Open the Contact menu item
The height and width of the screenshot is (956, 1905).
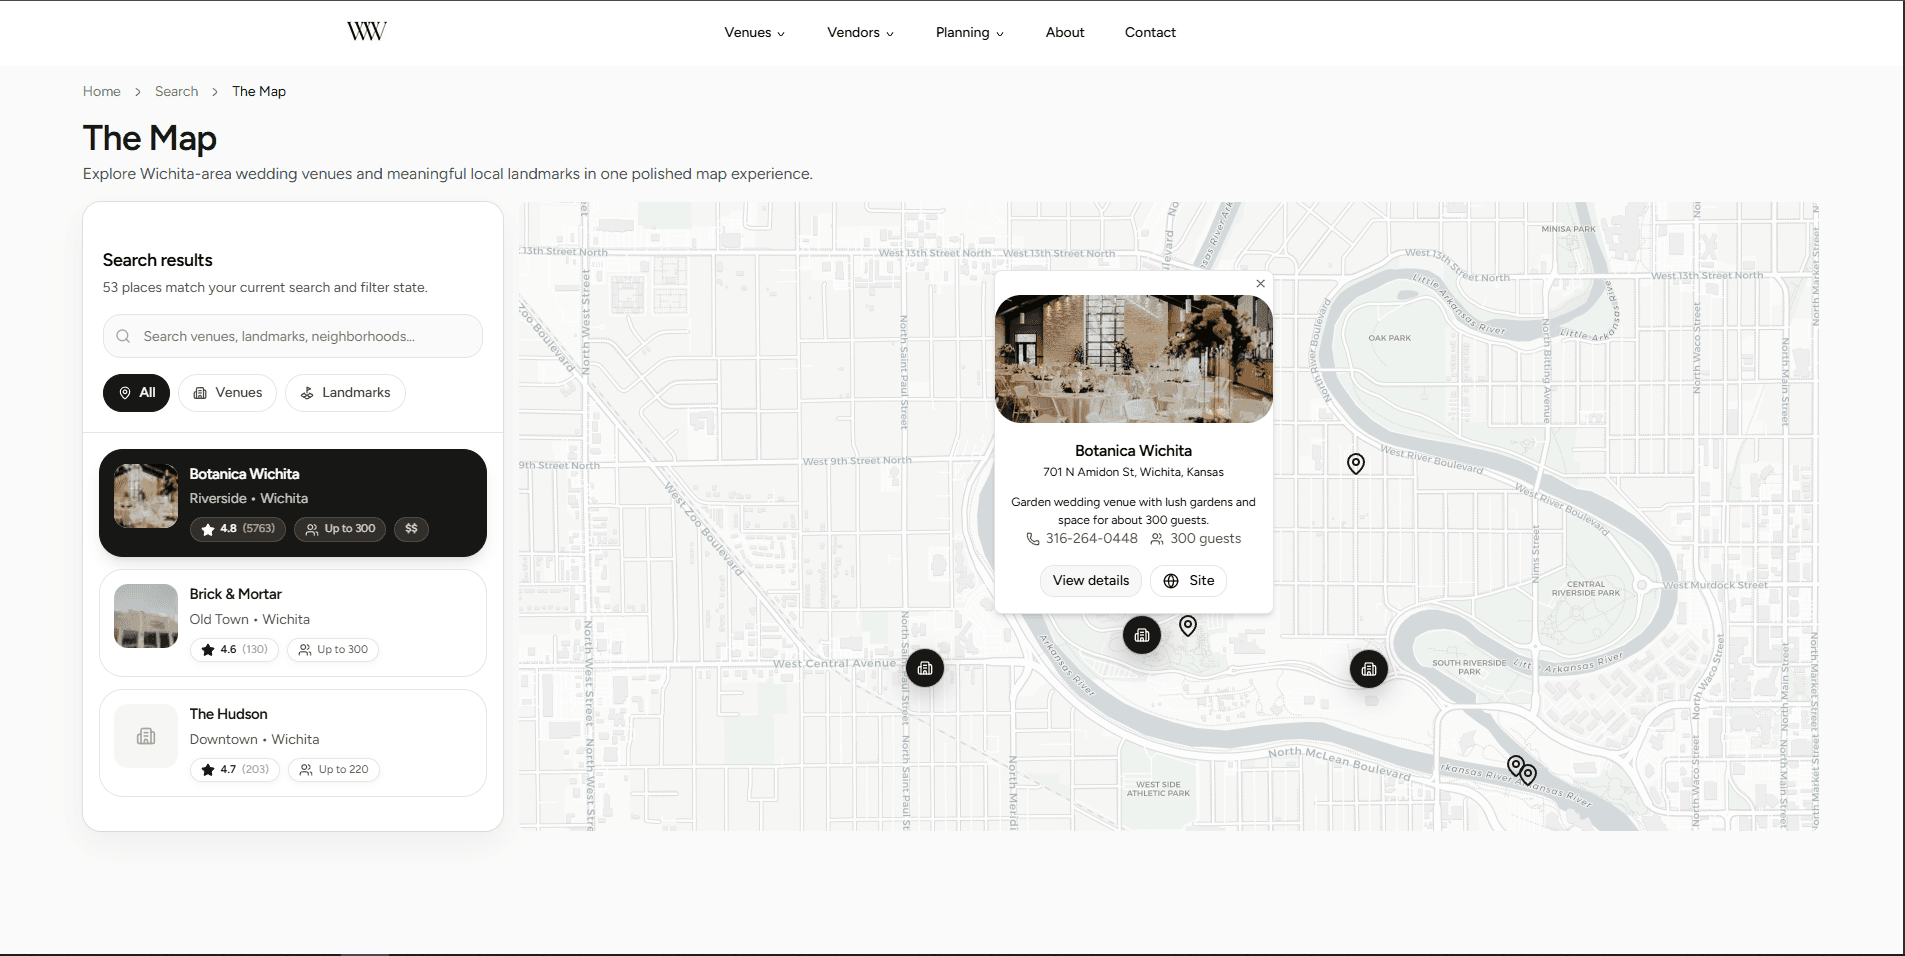click(x=1150, y=32)
